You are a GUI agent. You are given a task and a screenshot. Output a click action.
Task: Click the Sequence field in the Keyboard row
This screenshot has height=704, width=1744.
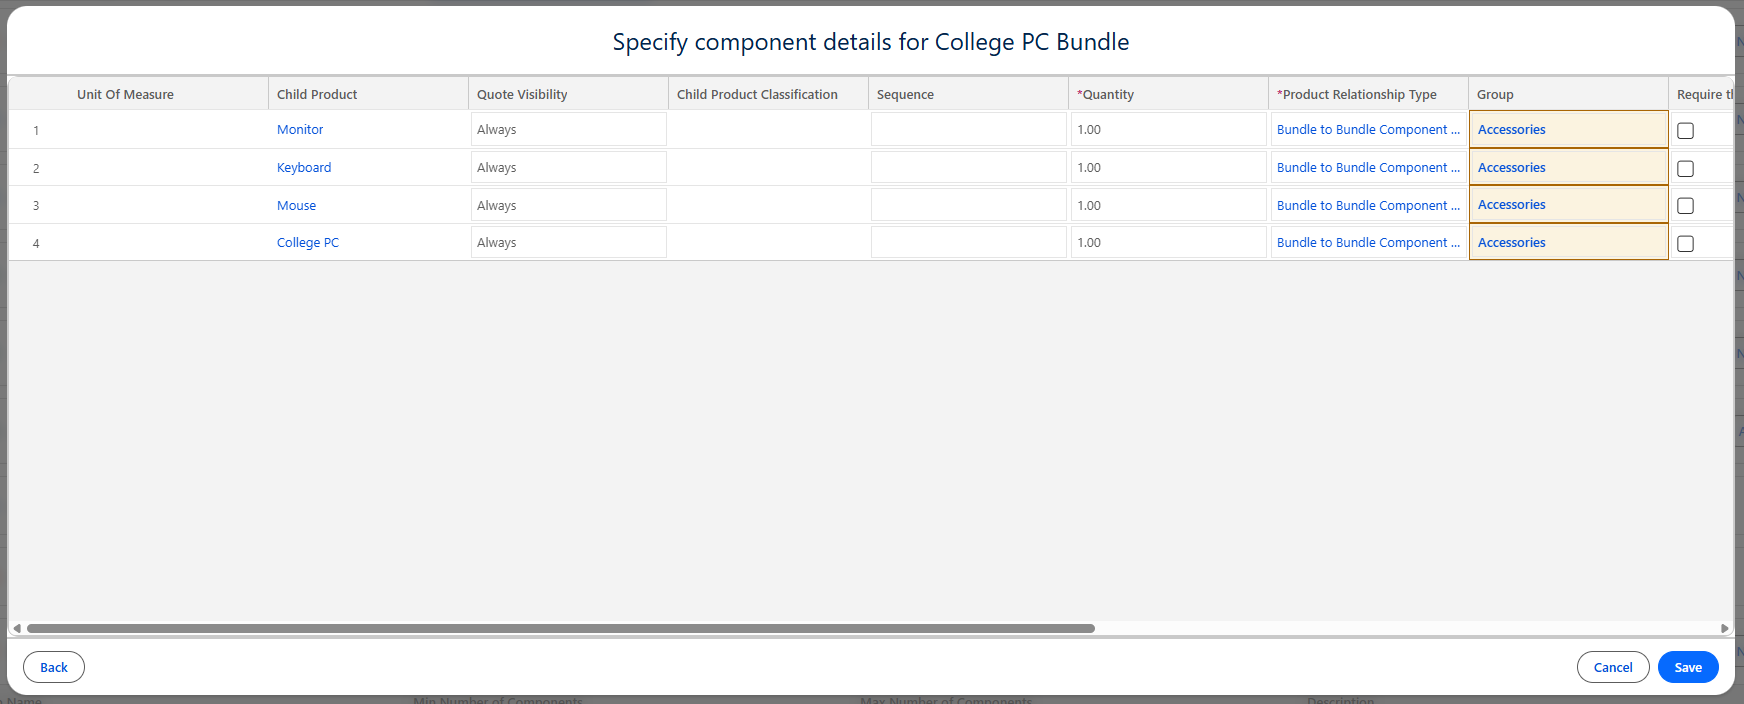(x=968, y=168)
